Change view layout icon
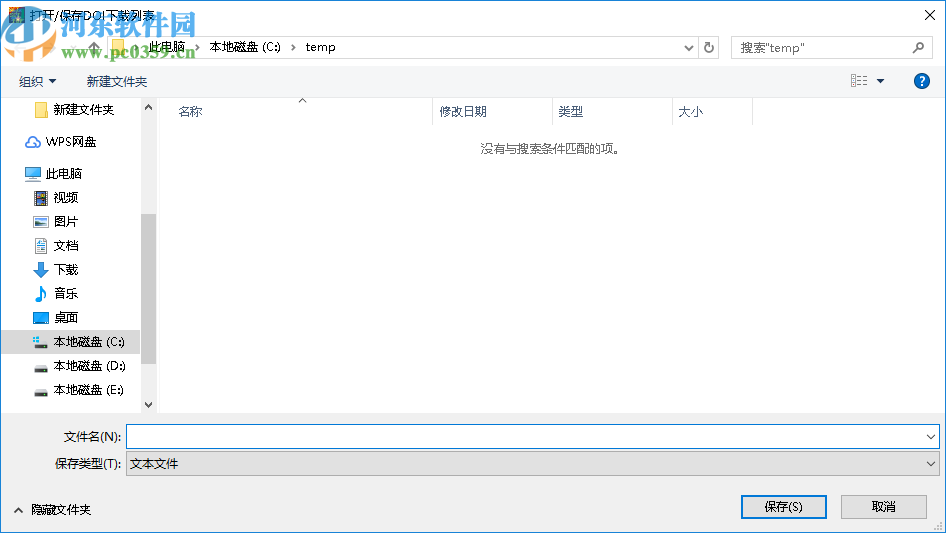 point(859,80)
